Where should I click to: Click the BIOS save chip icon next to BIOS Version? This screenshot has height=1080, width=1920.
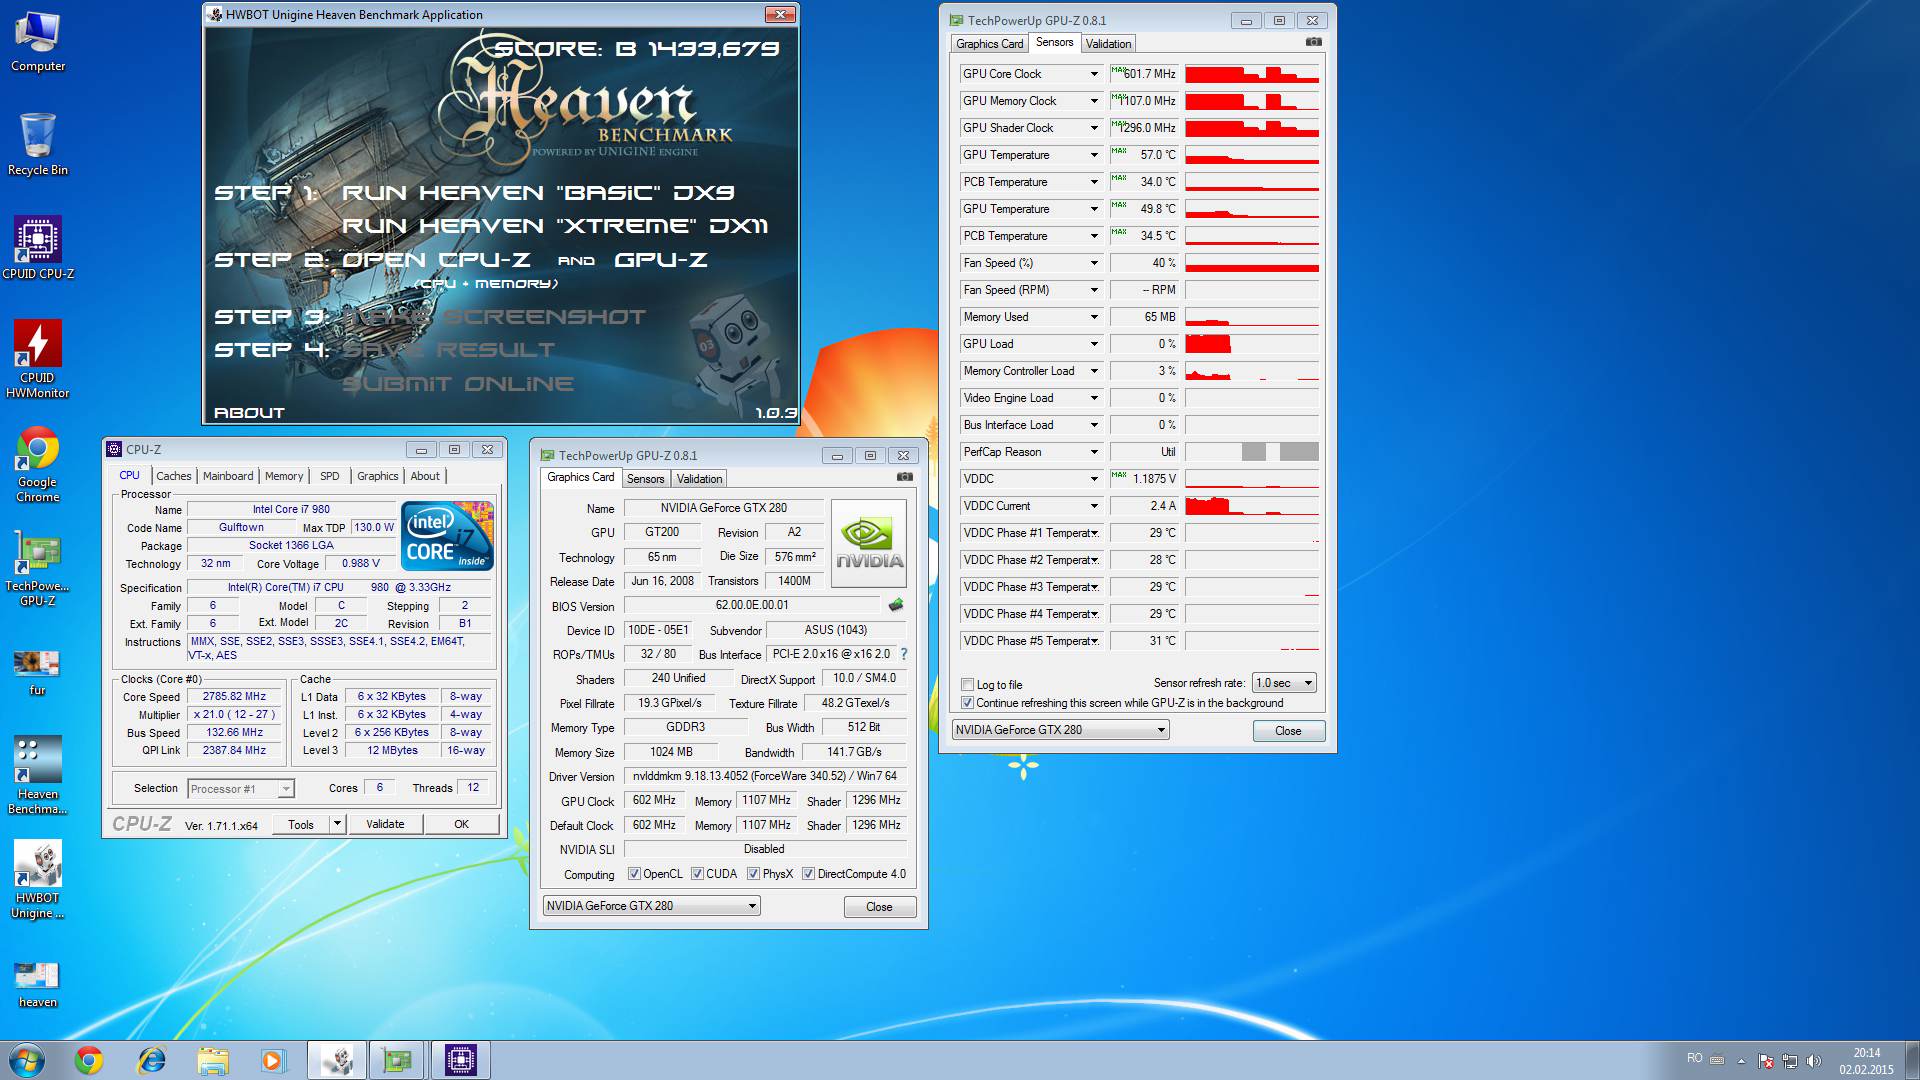(896, 604)
